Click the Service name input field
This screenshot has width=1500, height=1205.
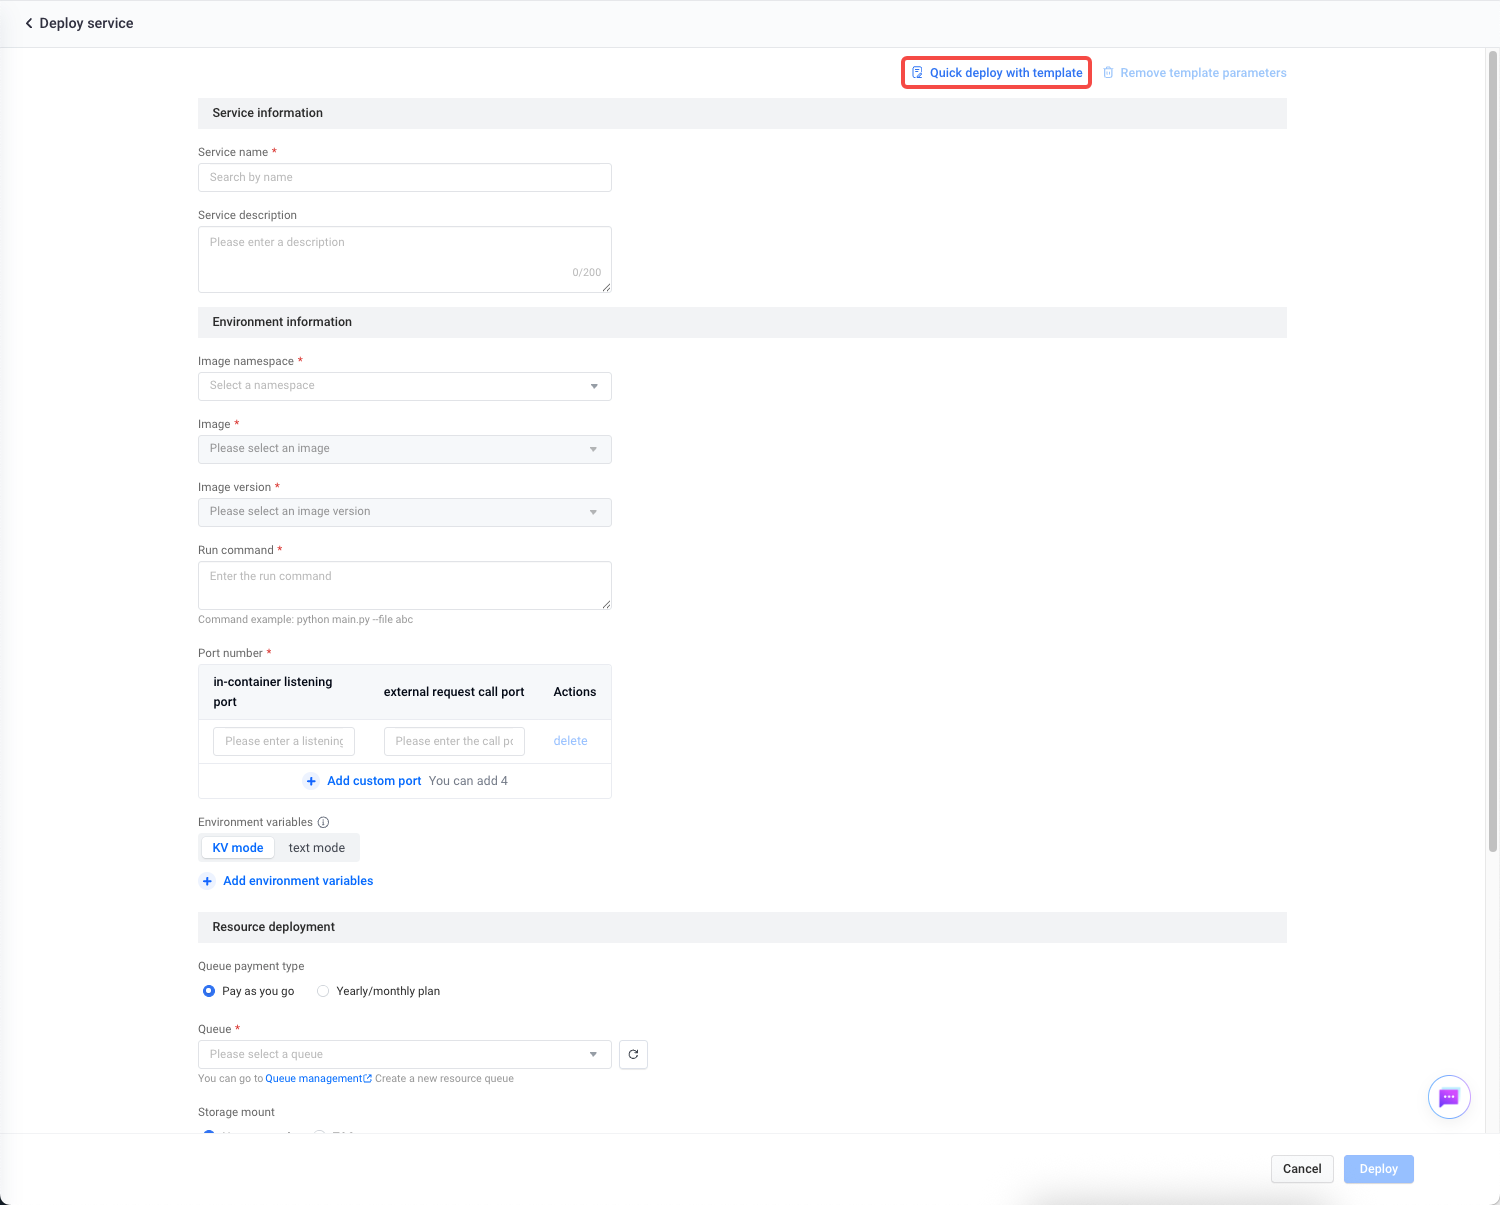tap(404, 177)
